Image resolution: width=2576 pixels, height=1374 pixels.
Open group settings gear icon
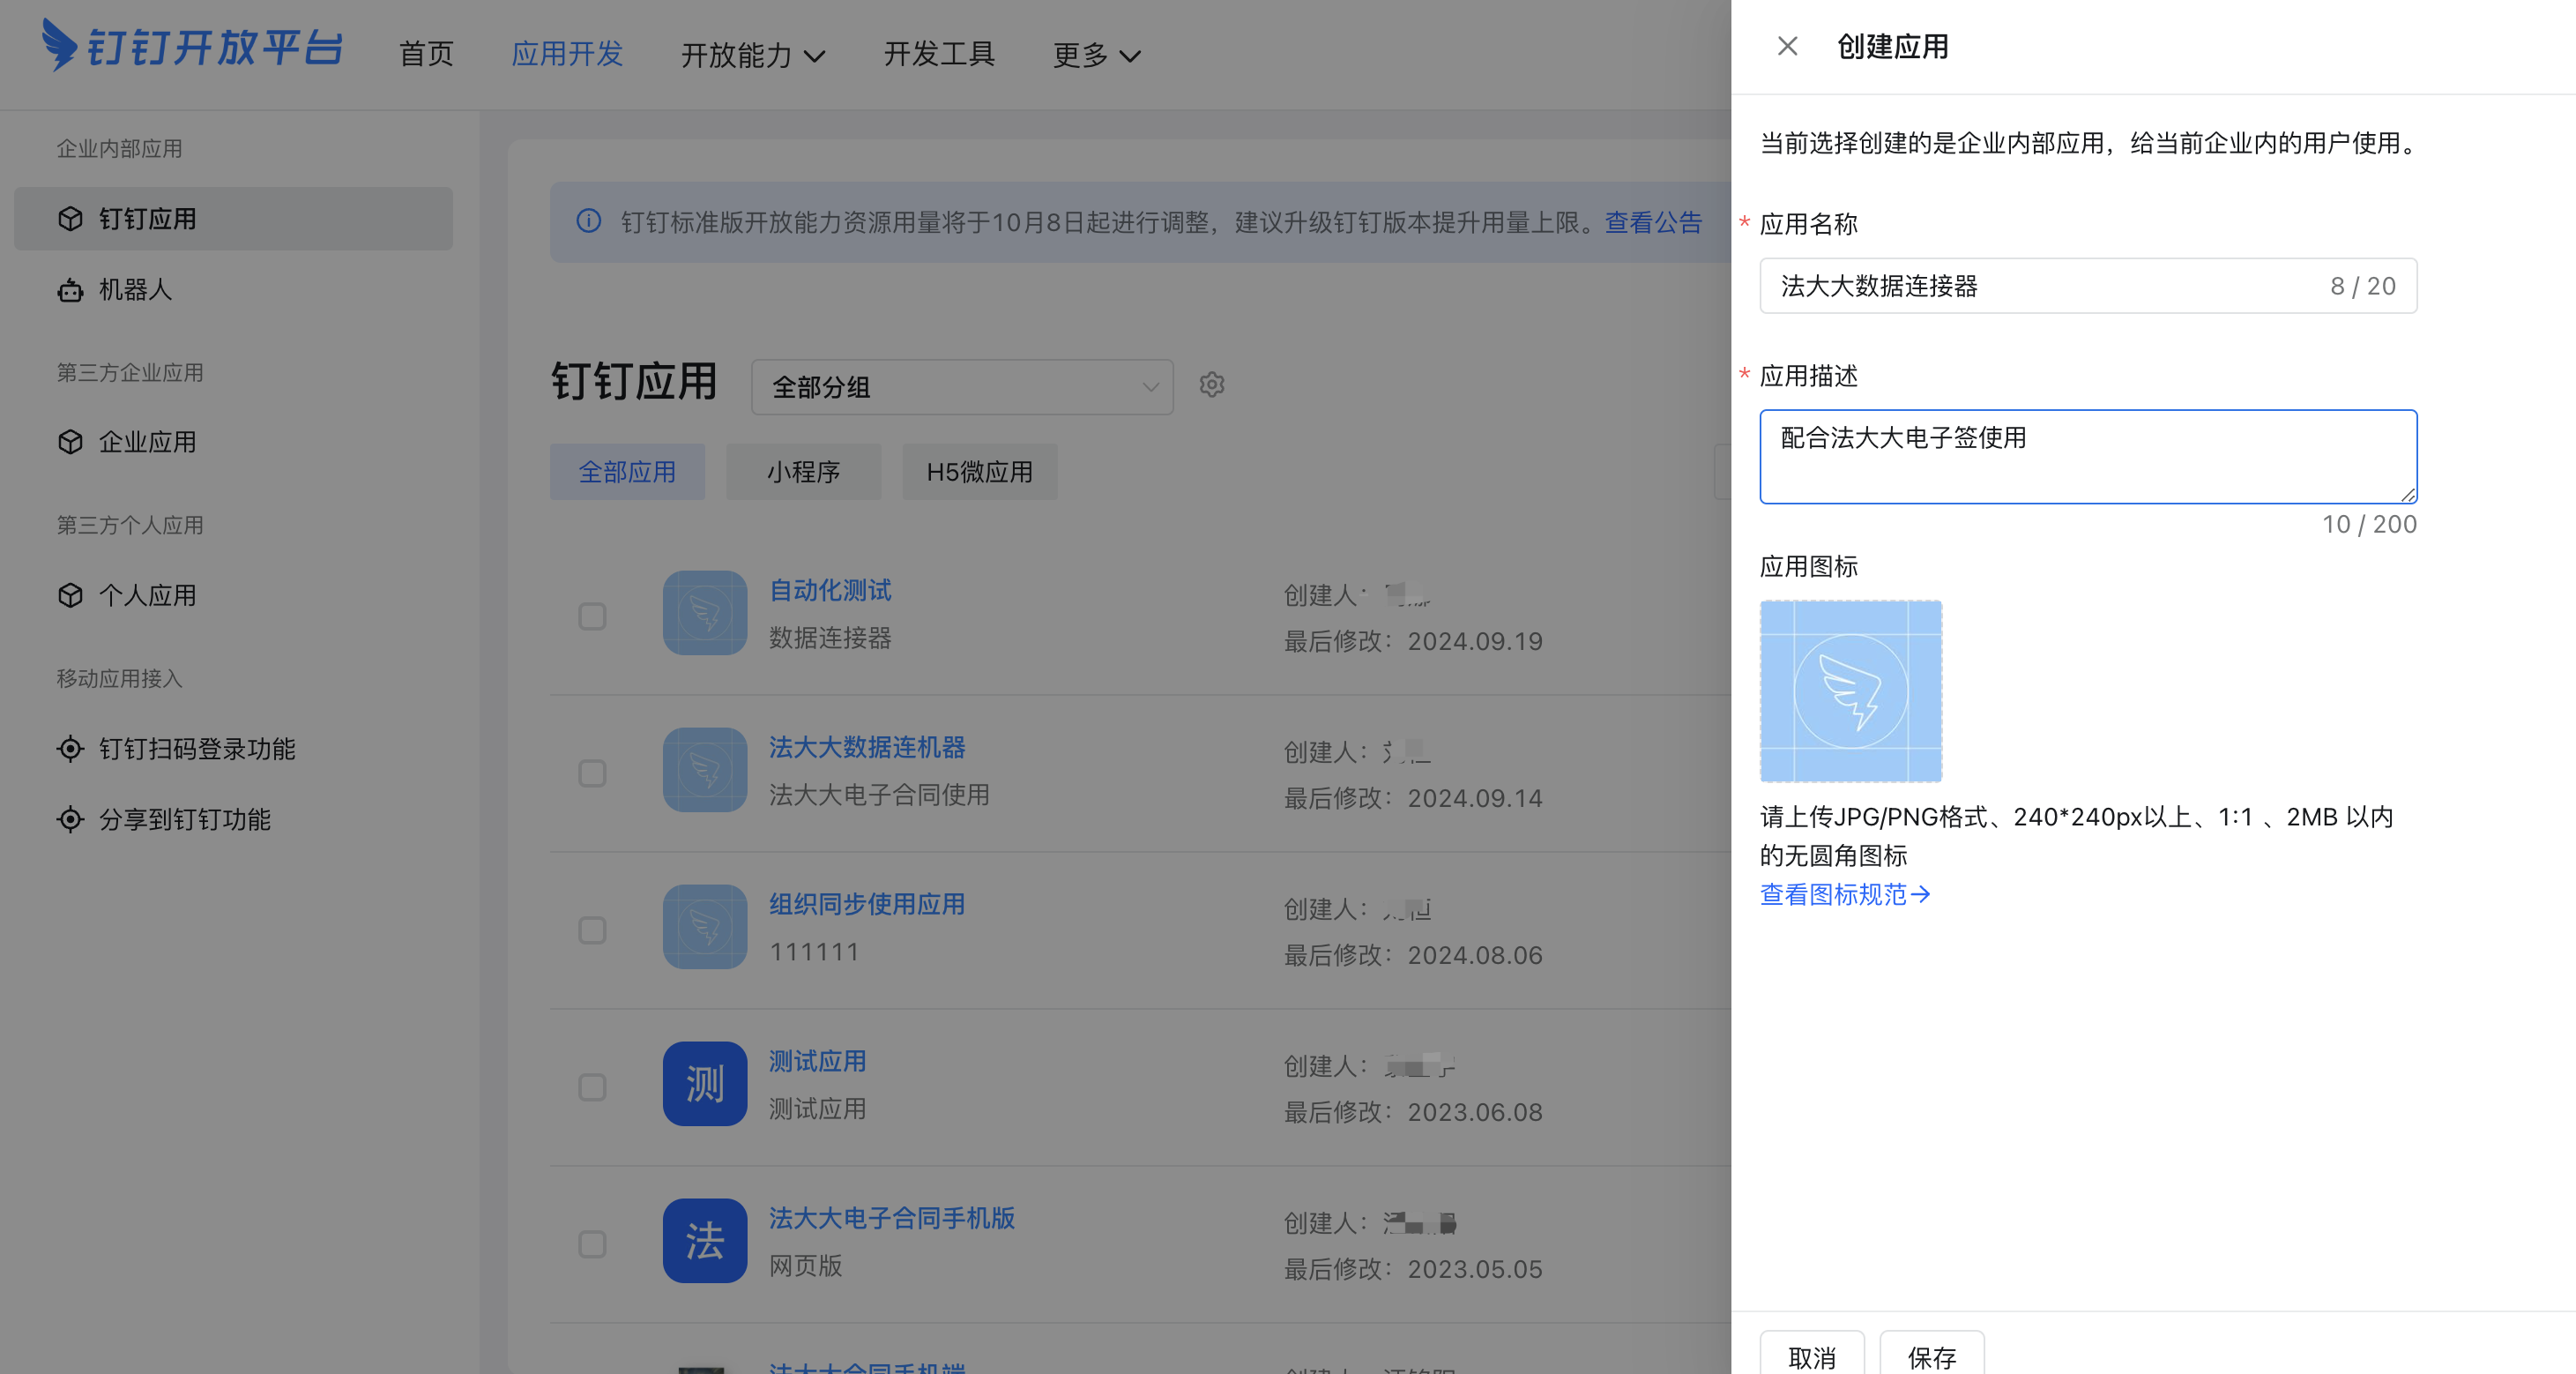coord(1212,385)
